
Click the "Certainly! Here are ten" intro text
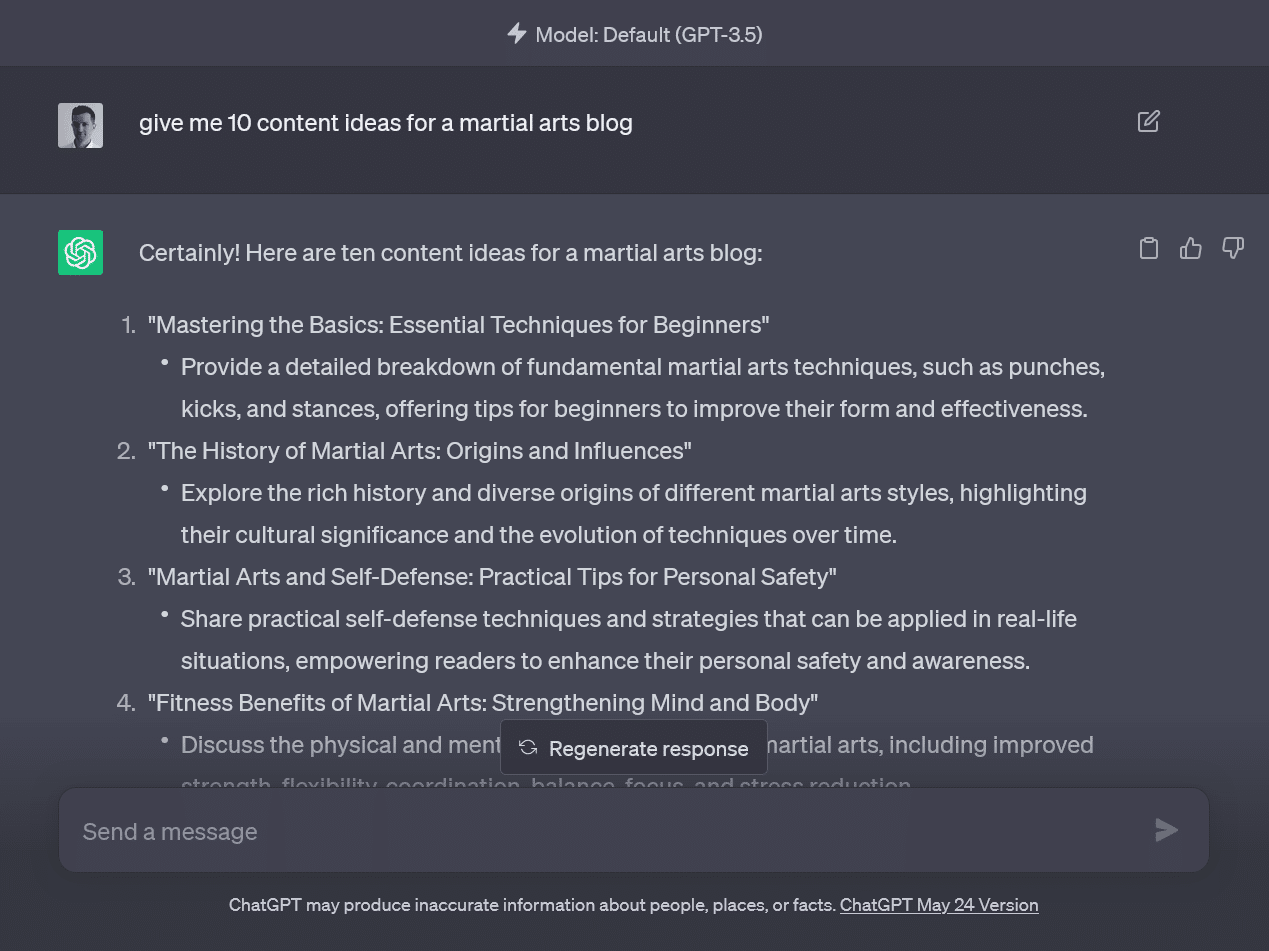coord(450,253)
